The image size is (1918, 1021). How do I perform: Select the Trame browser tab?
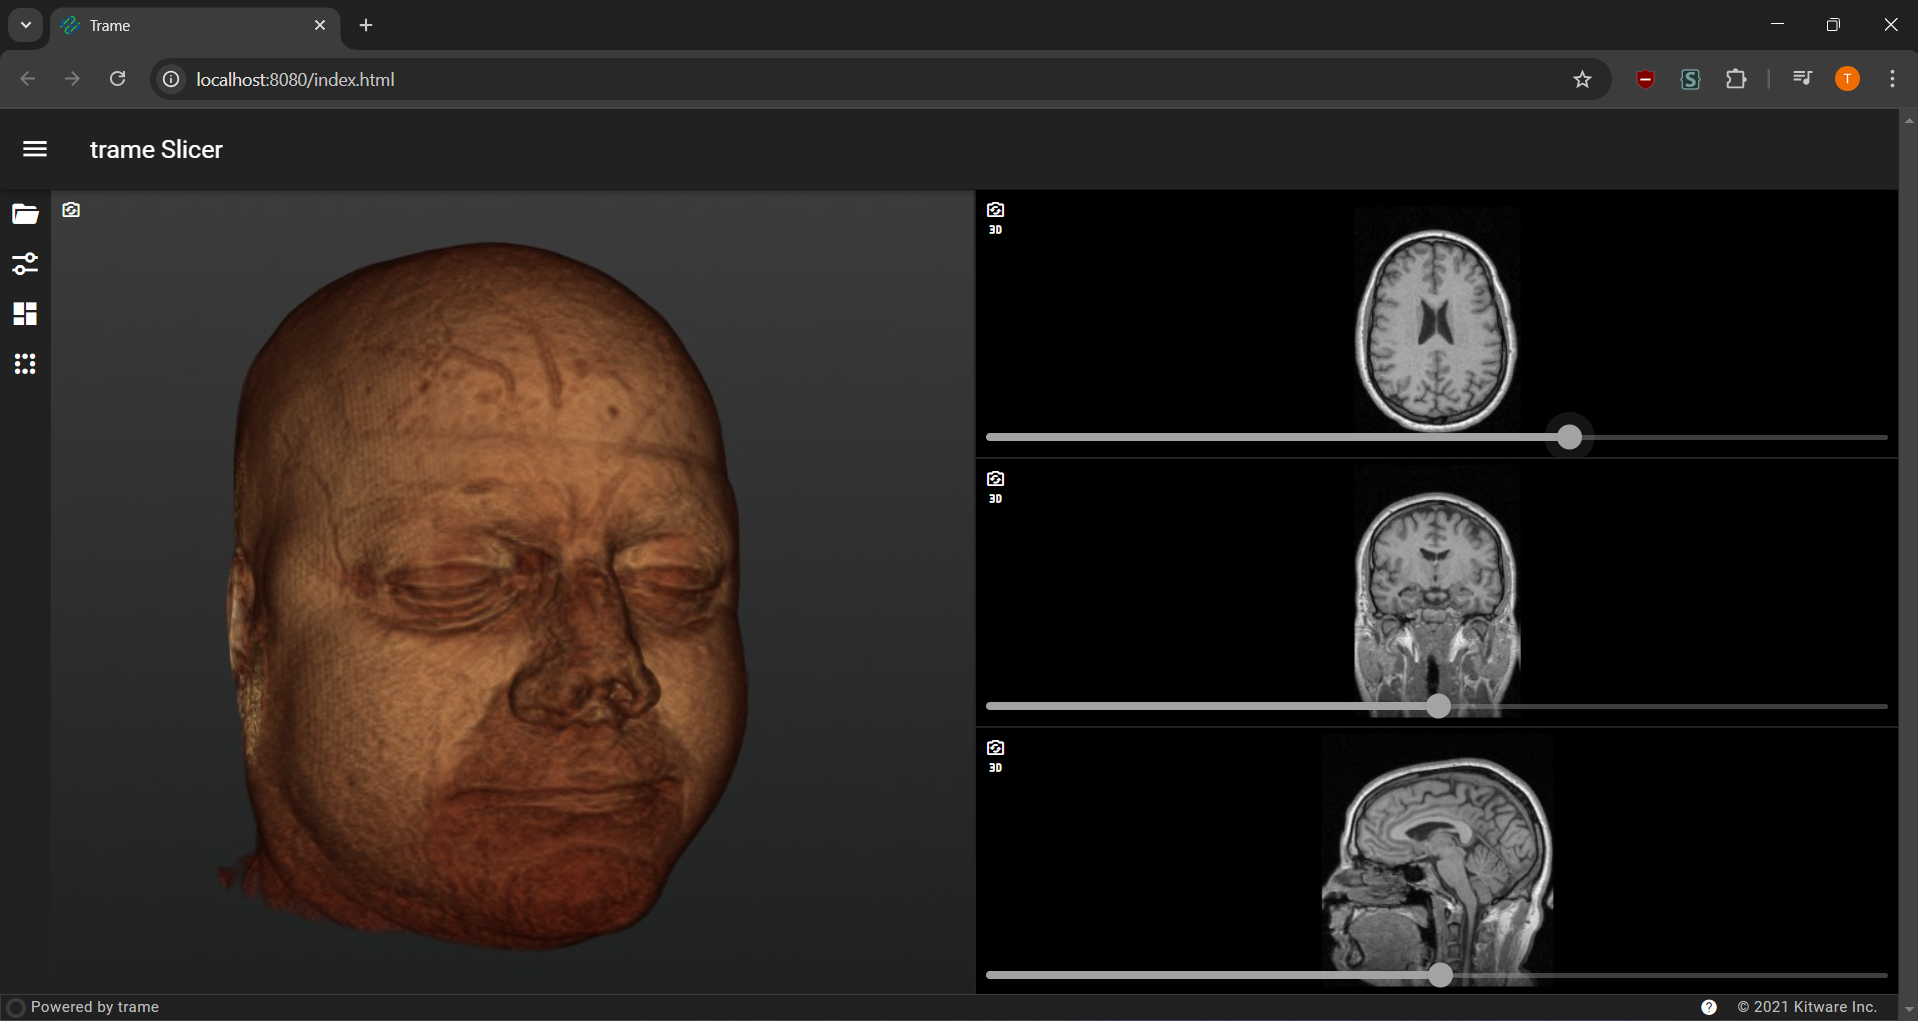tap(190, 26)
